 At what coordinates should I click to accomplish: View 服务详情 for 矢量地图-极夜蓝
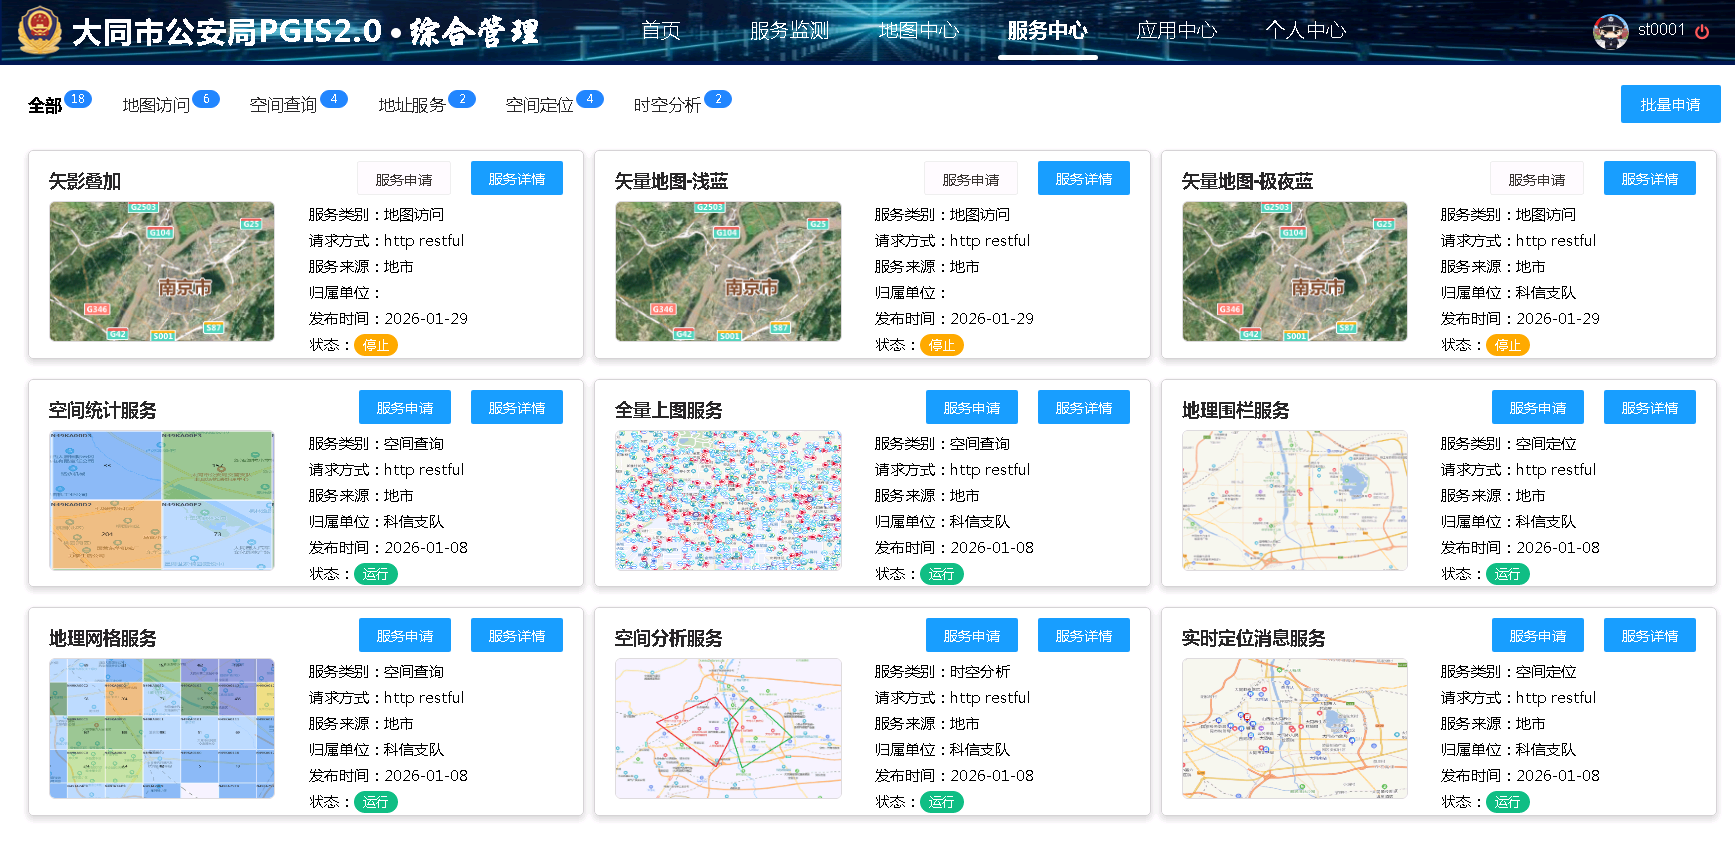click(1650, 178)
